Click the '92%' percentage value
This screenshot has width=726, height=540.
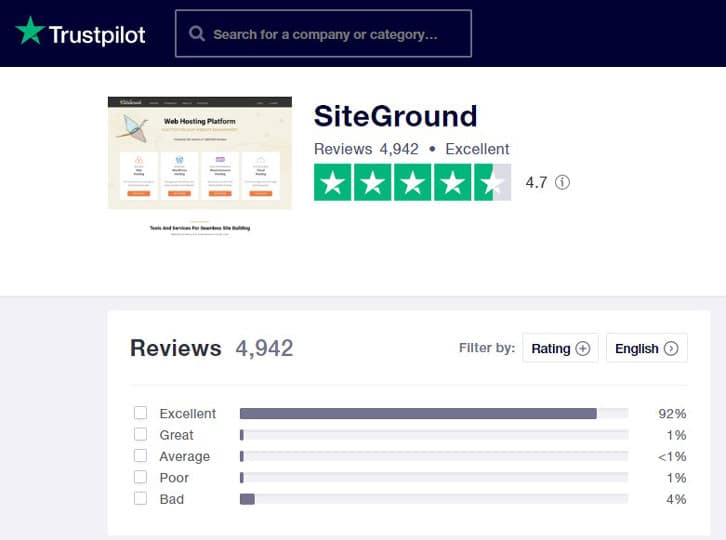672,414
